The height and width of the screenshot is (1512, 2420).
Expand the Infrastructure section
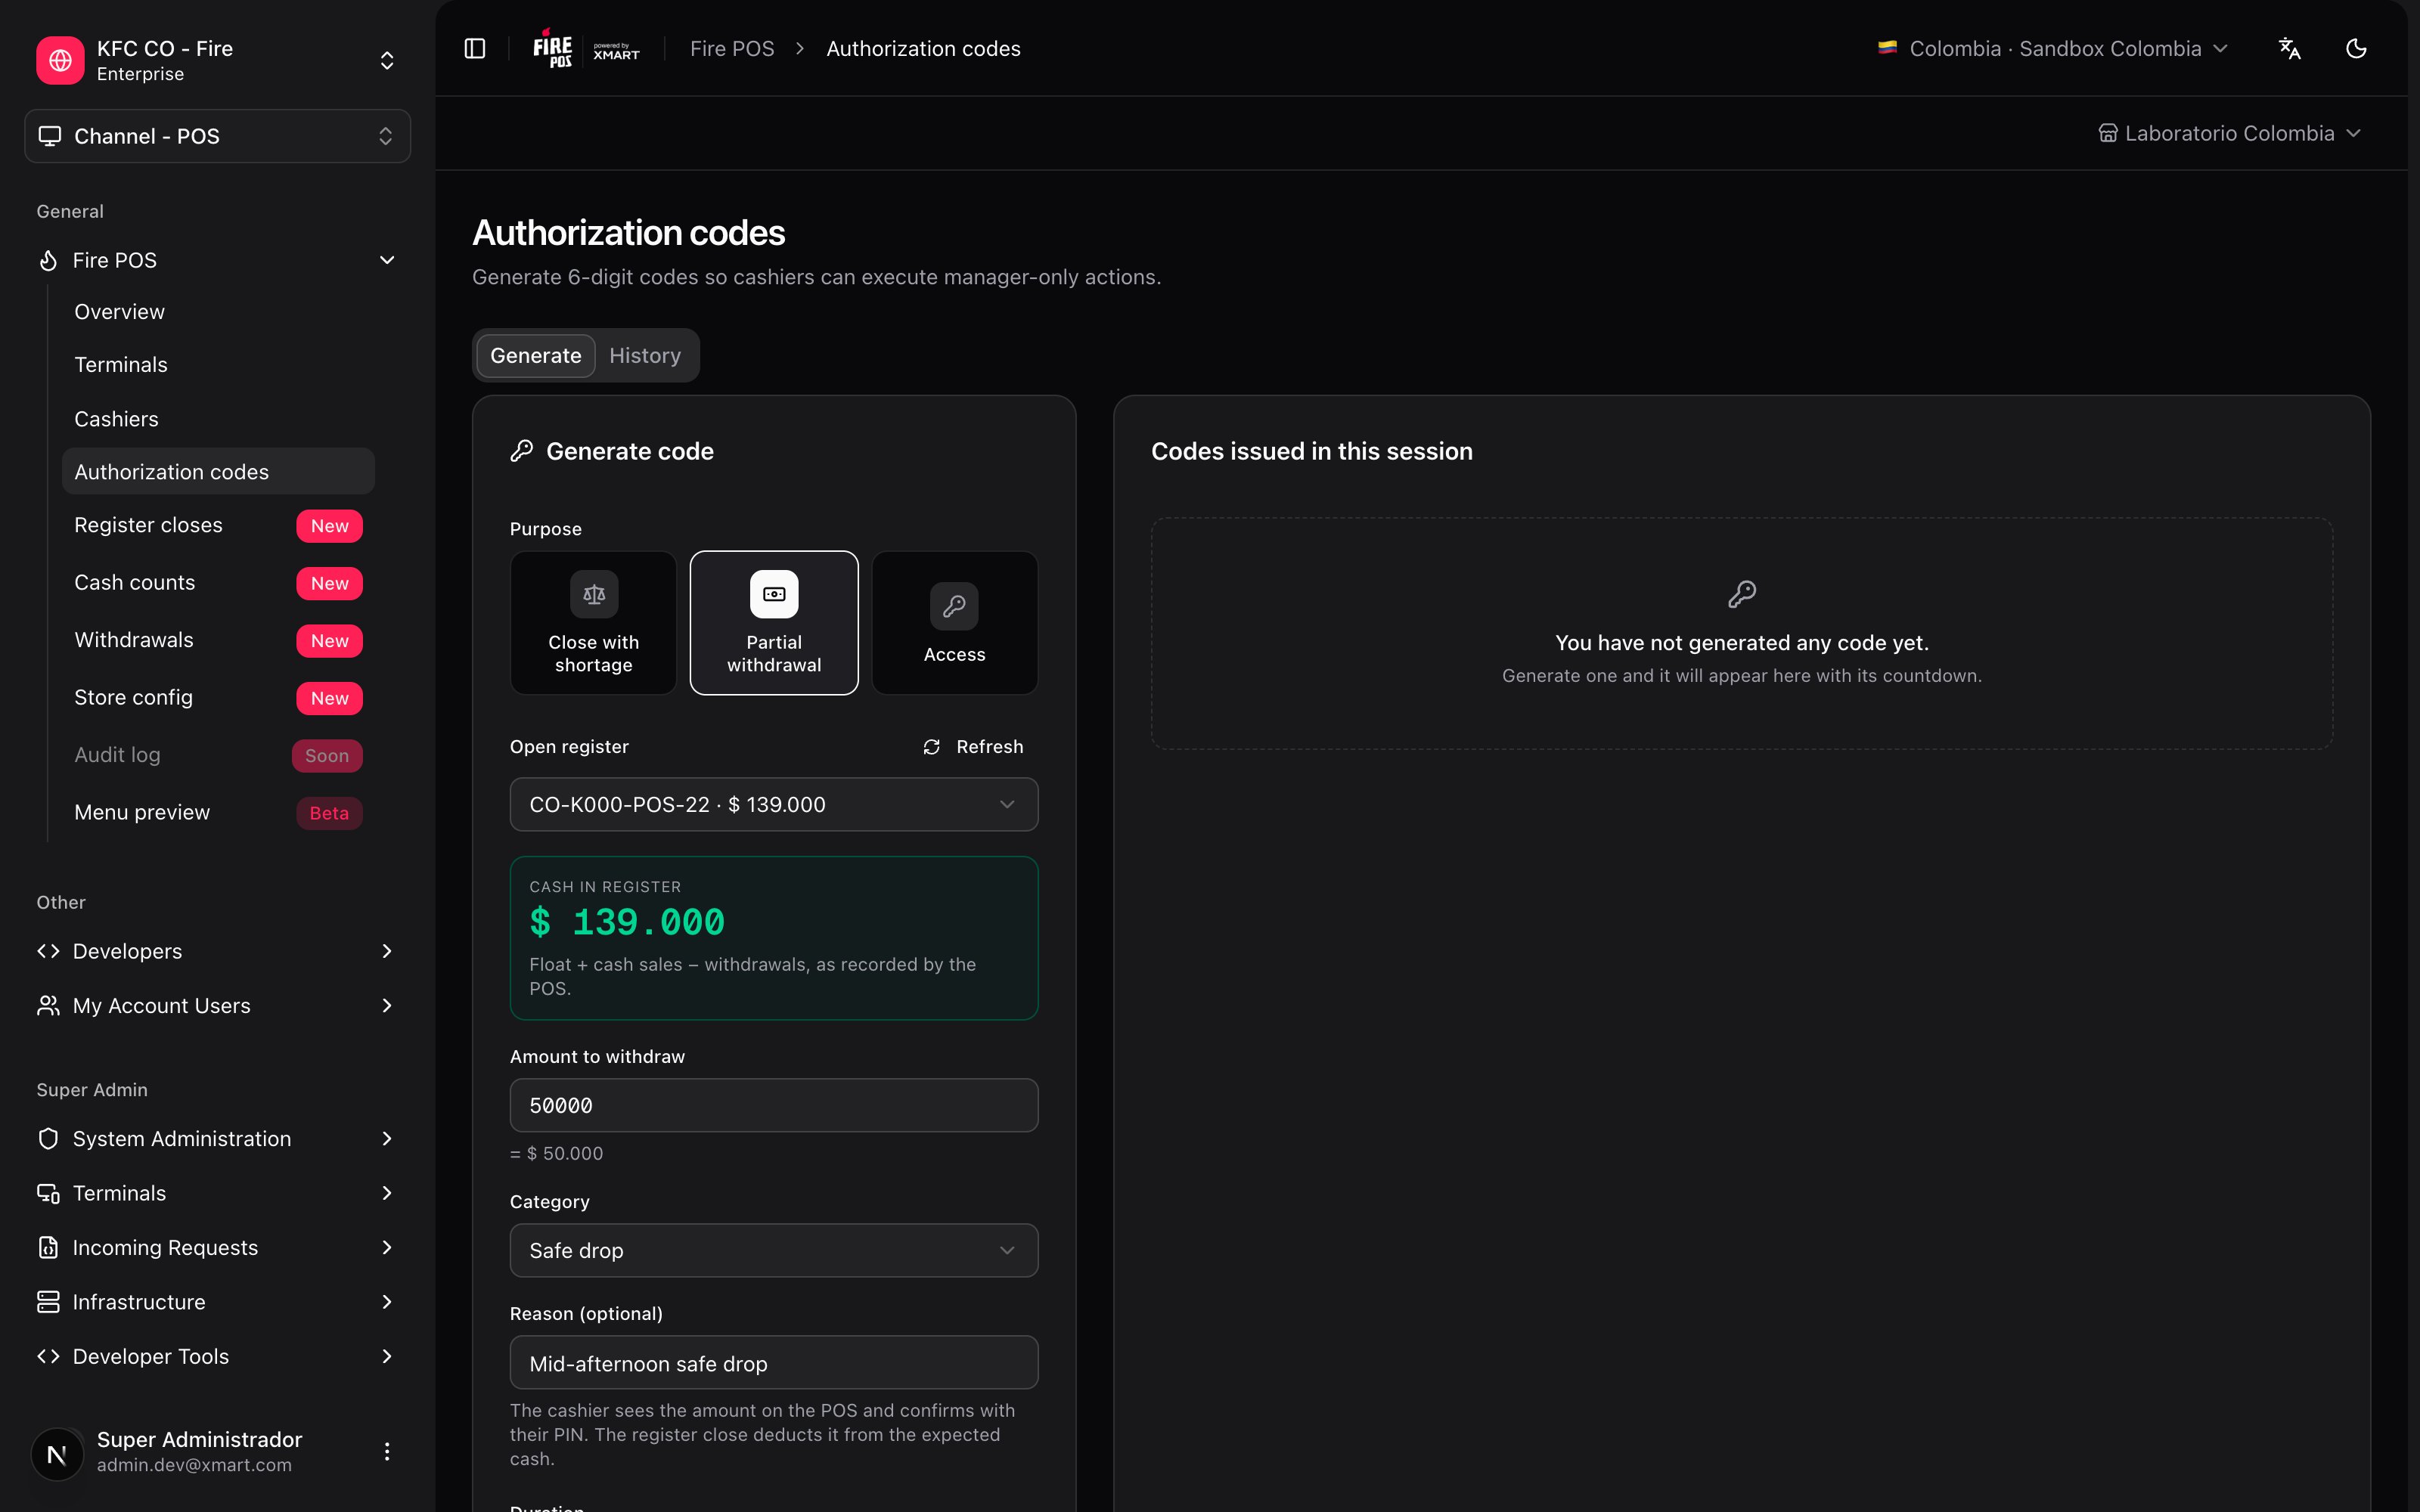217,1301
